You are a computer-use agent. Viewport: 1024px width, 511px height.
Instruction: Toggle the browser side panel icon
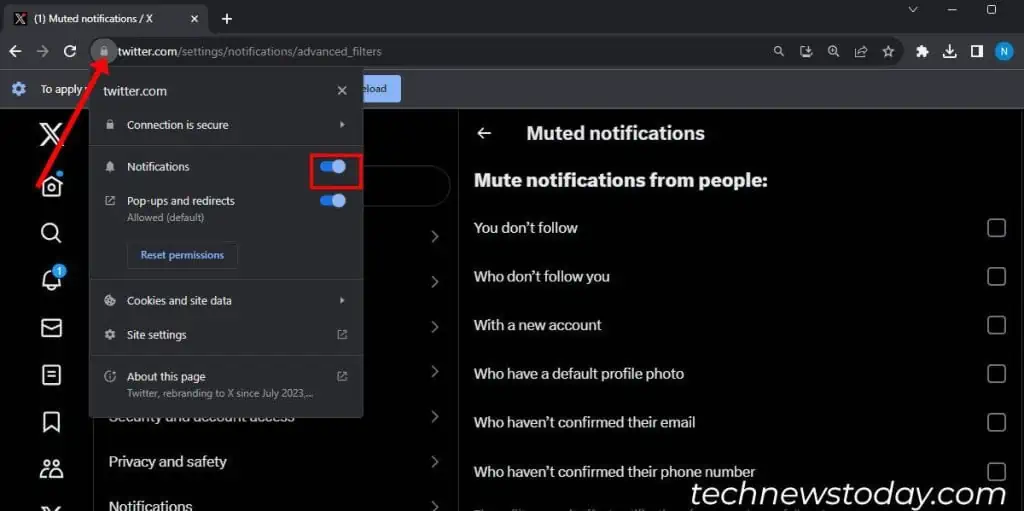(x=977, y=52)
